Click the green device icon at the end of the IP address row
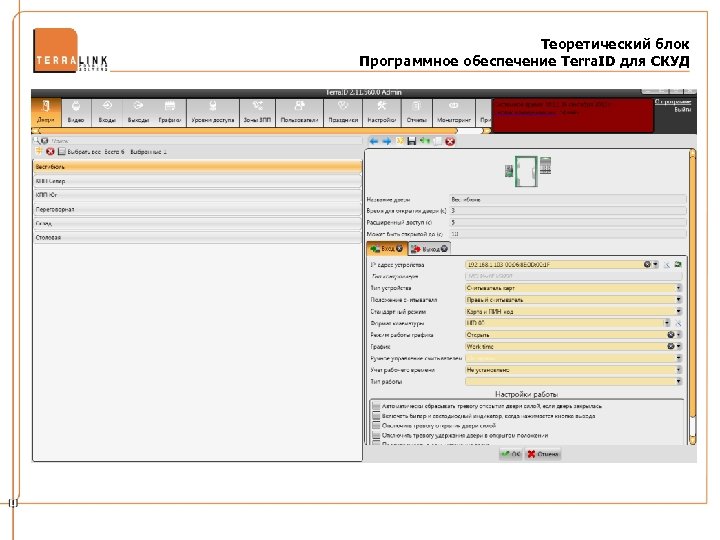This screenshot has width=720, height=540. (678, 264)
